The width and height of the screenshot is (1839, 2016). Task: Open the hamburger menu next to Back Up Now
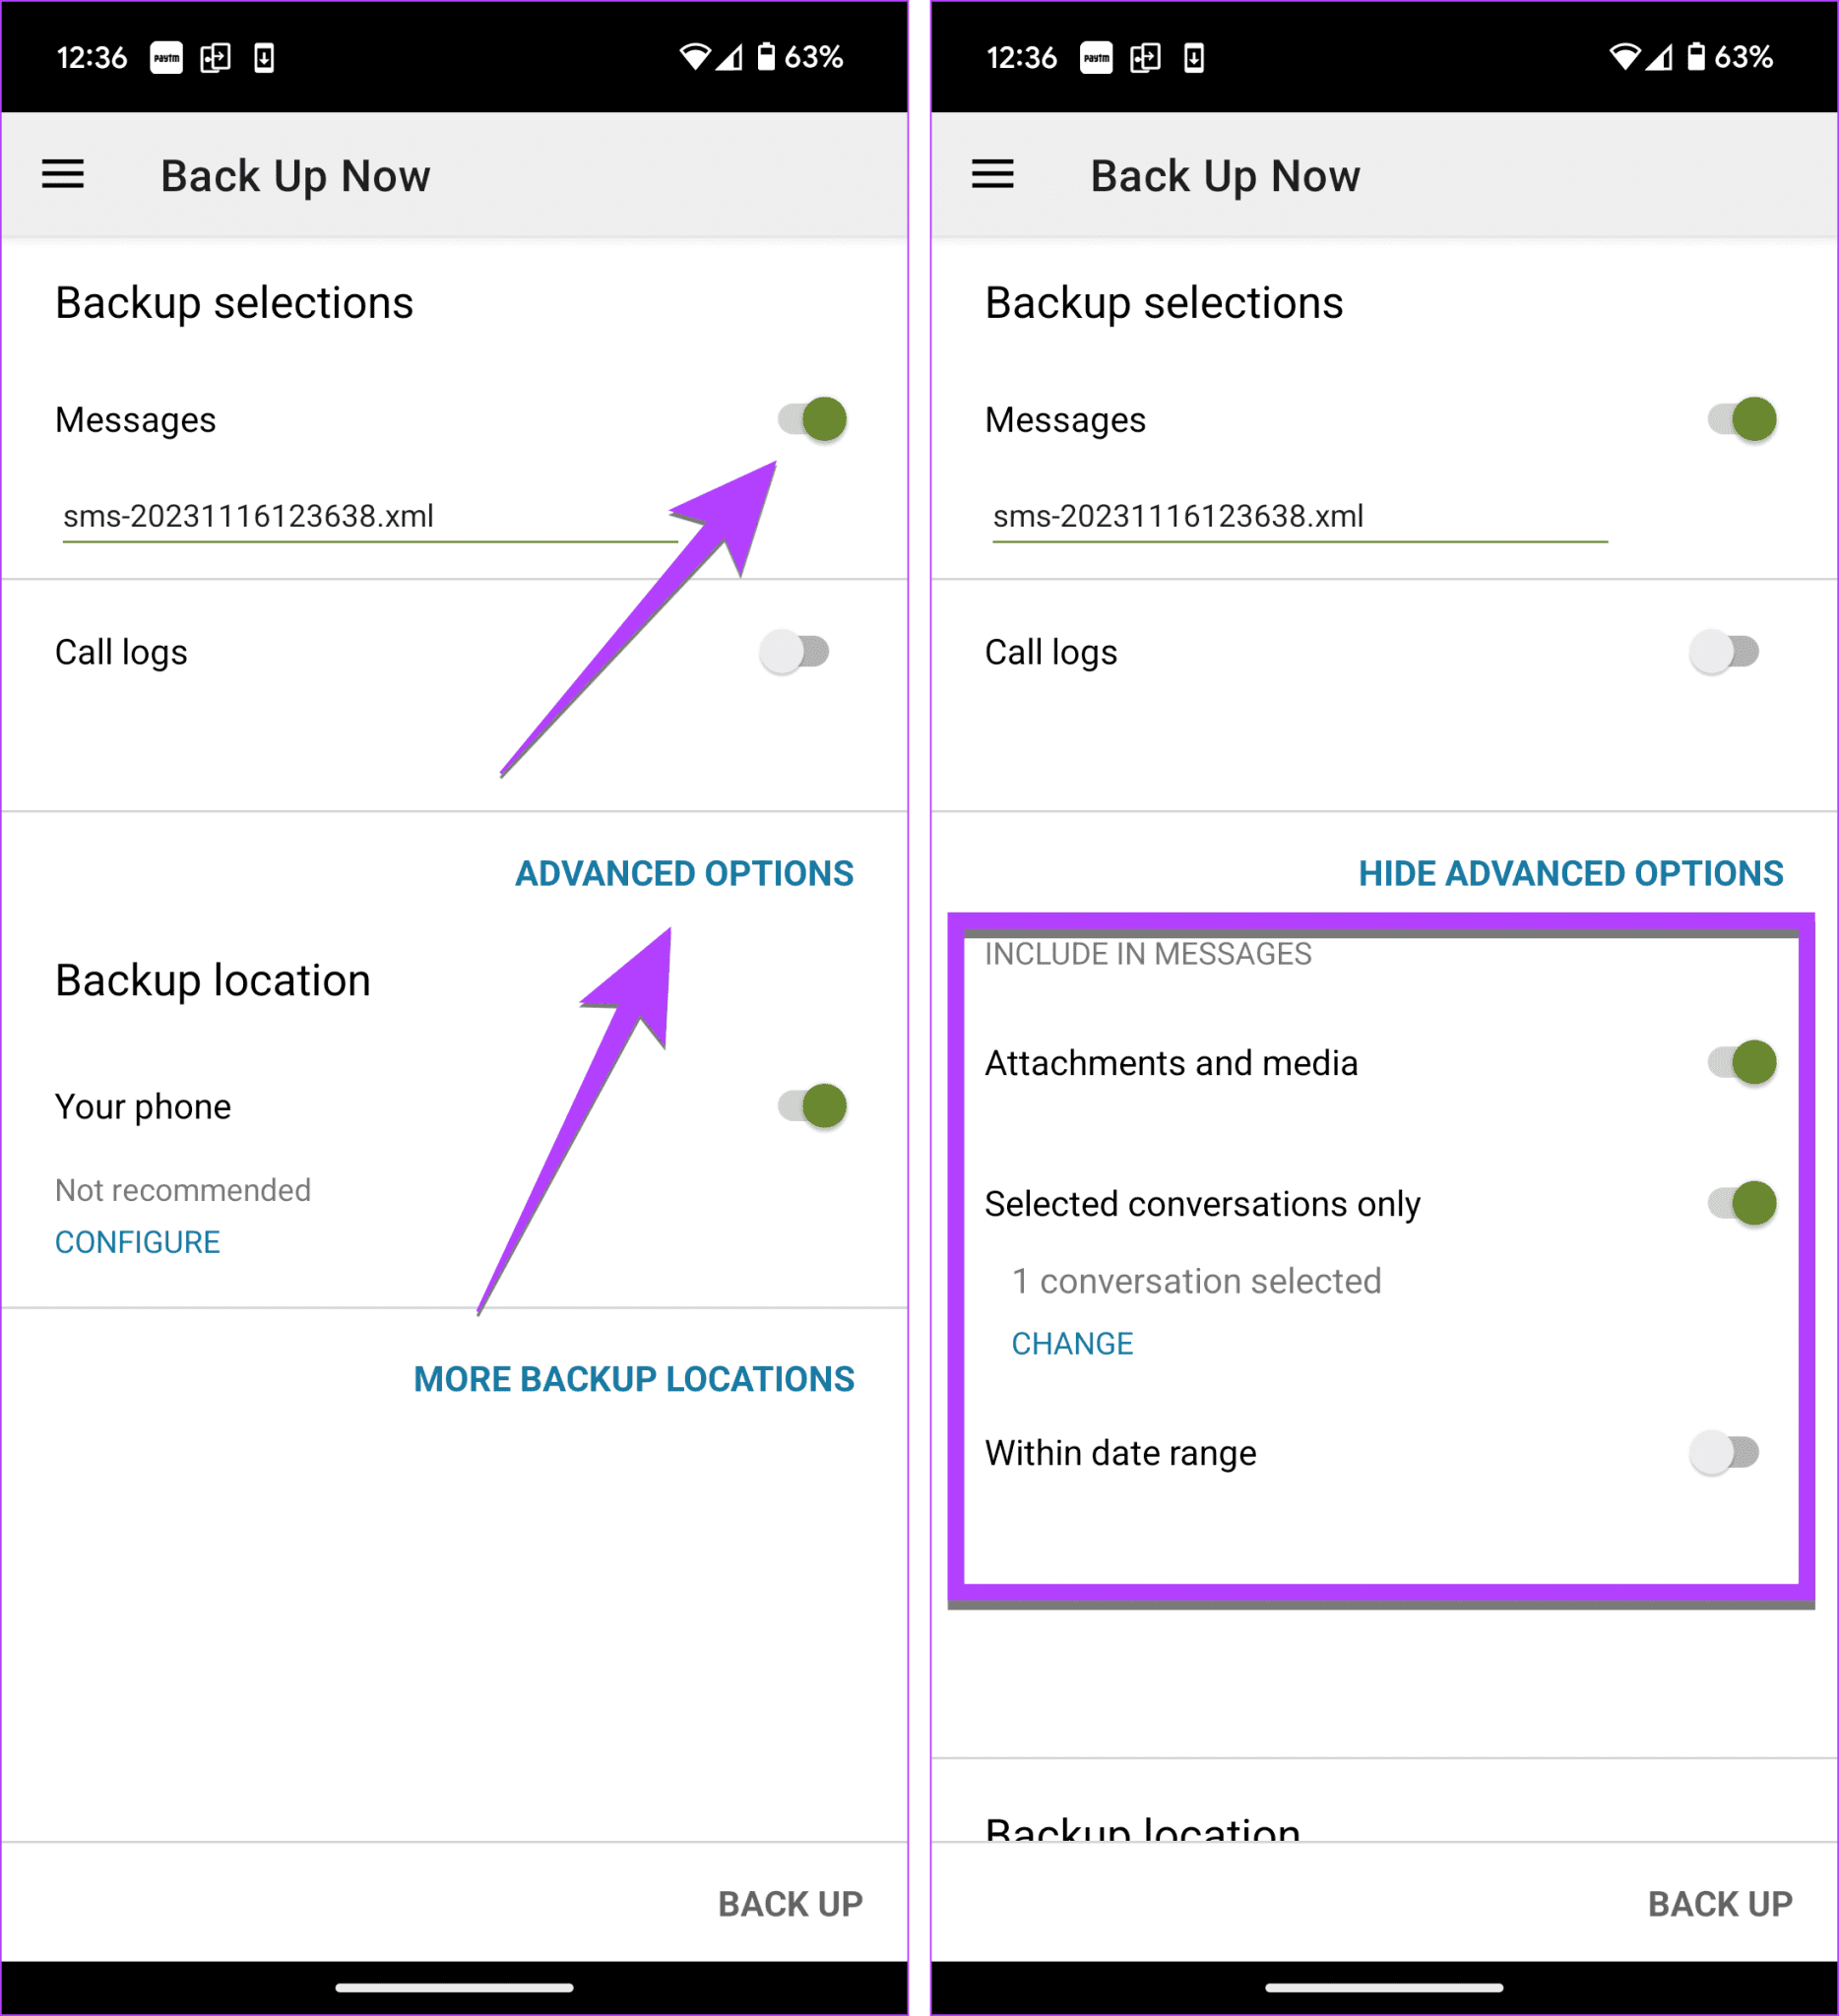tap(62, 174)
